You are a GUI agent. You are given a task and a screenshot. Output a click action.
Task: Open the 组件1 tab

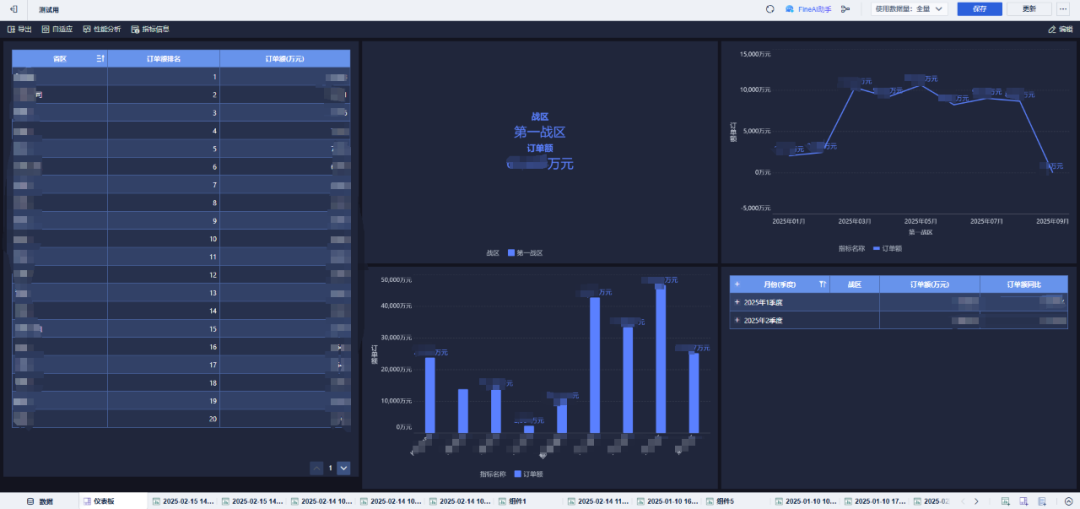514,501
